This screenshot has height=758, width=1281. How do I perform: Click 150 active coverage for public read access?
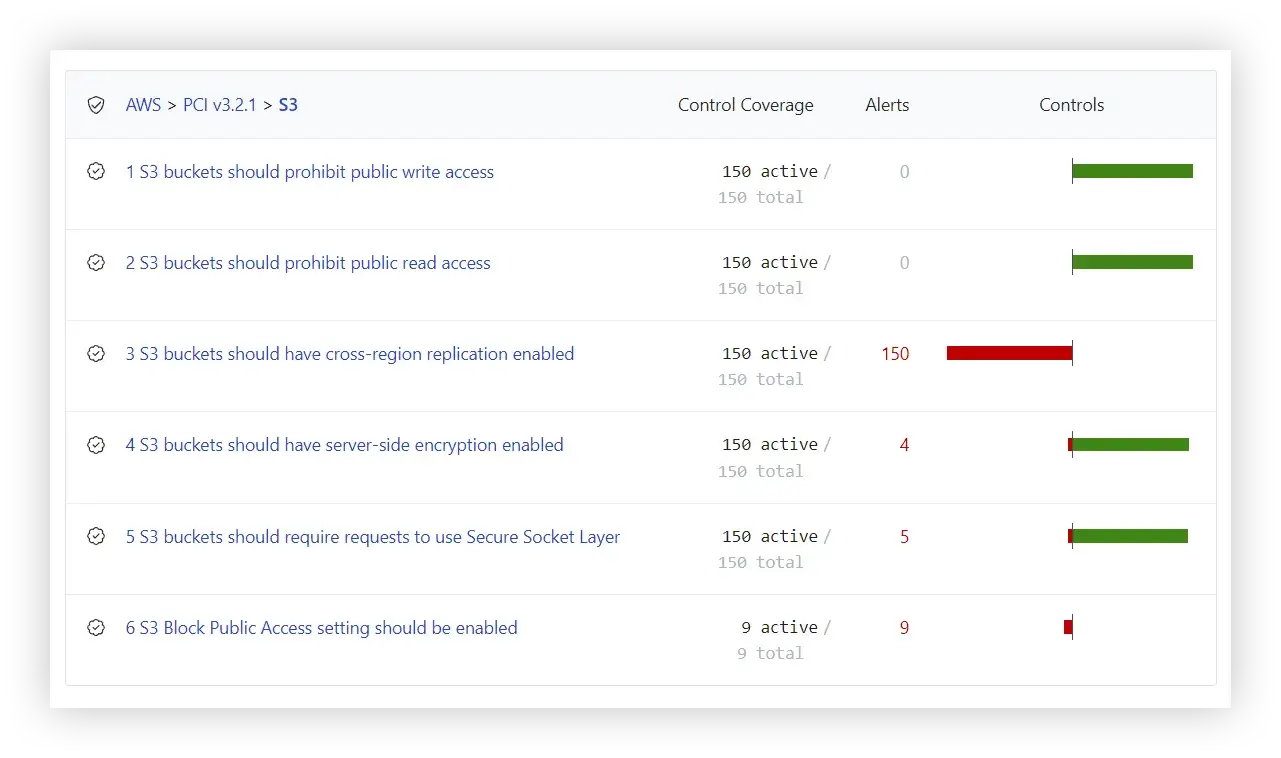click(x=770, y=263)
